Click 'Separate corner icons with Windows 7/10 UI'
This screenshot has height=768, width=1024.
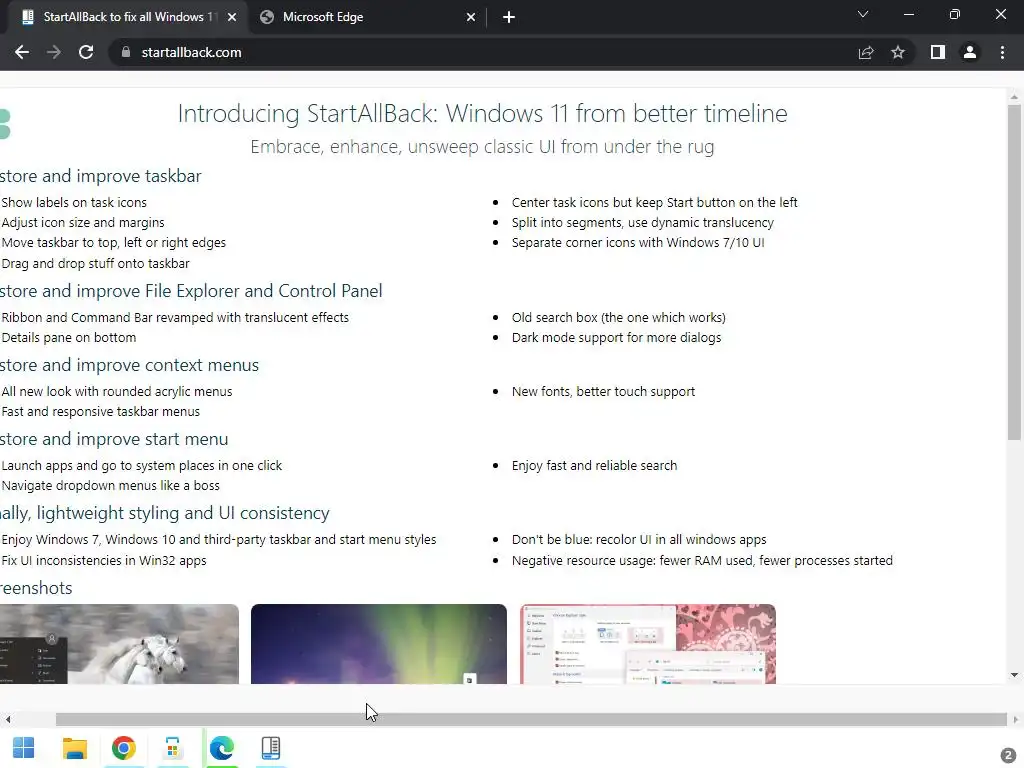638,243
